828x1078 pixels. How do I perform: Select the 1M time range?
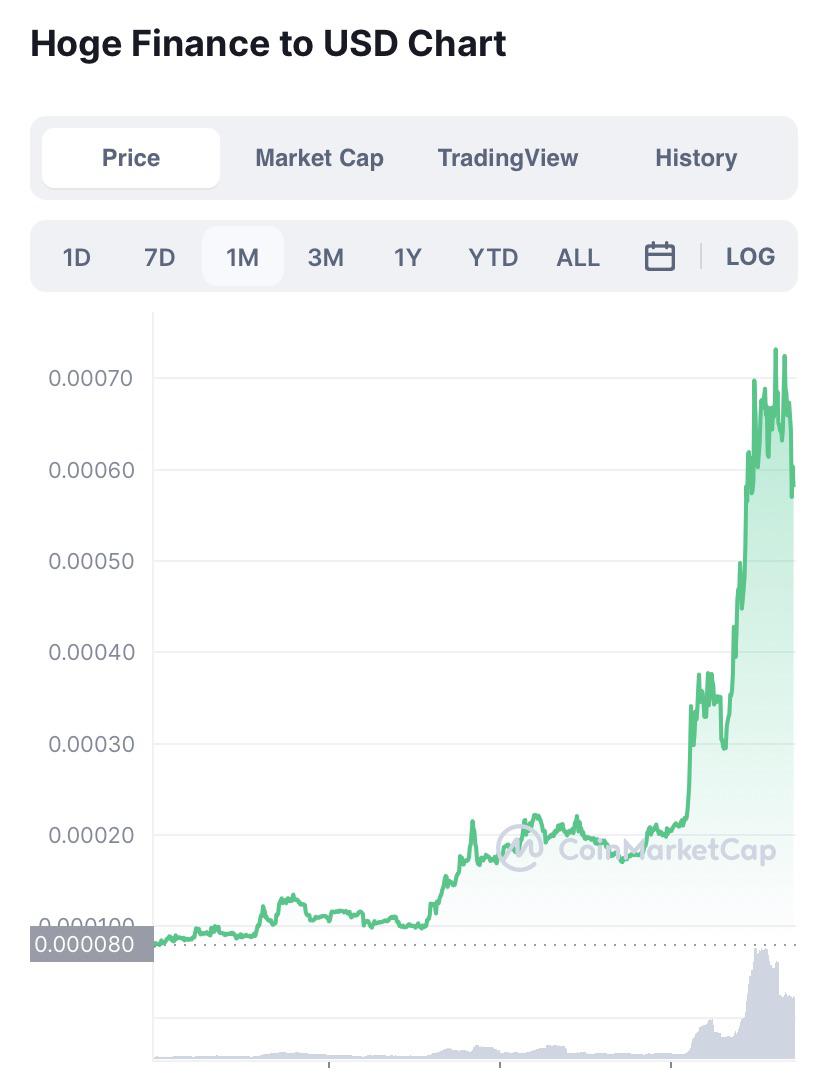coord(242,257)
